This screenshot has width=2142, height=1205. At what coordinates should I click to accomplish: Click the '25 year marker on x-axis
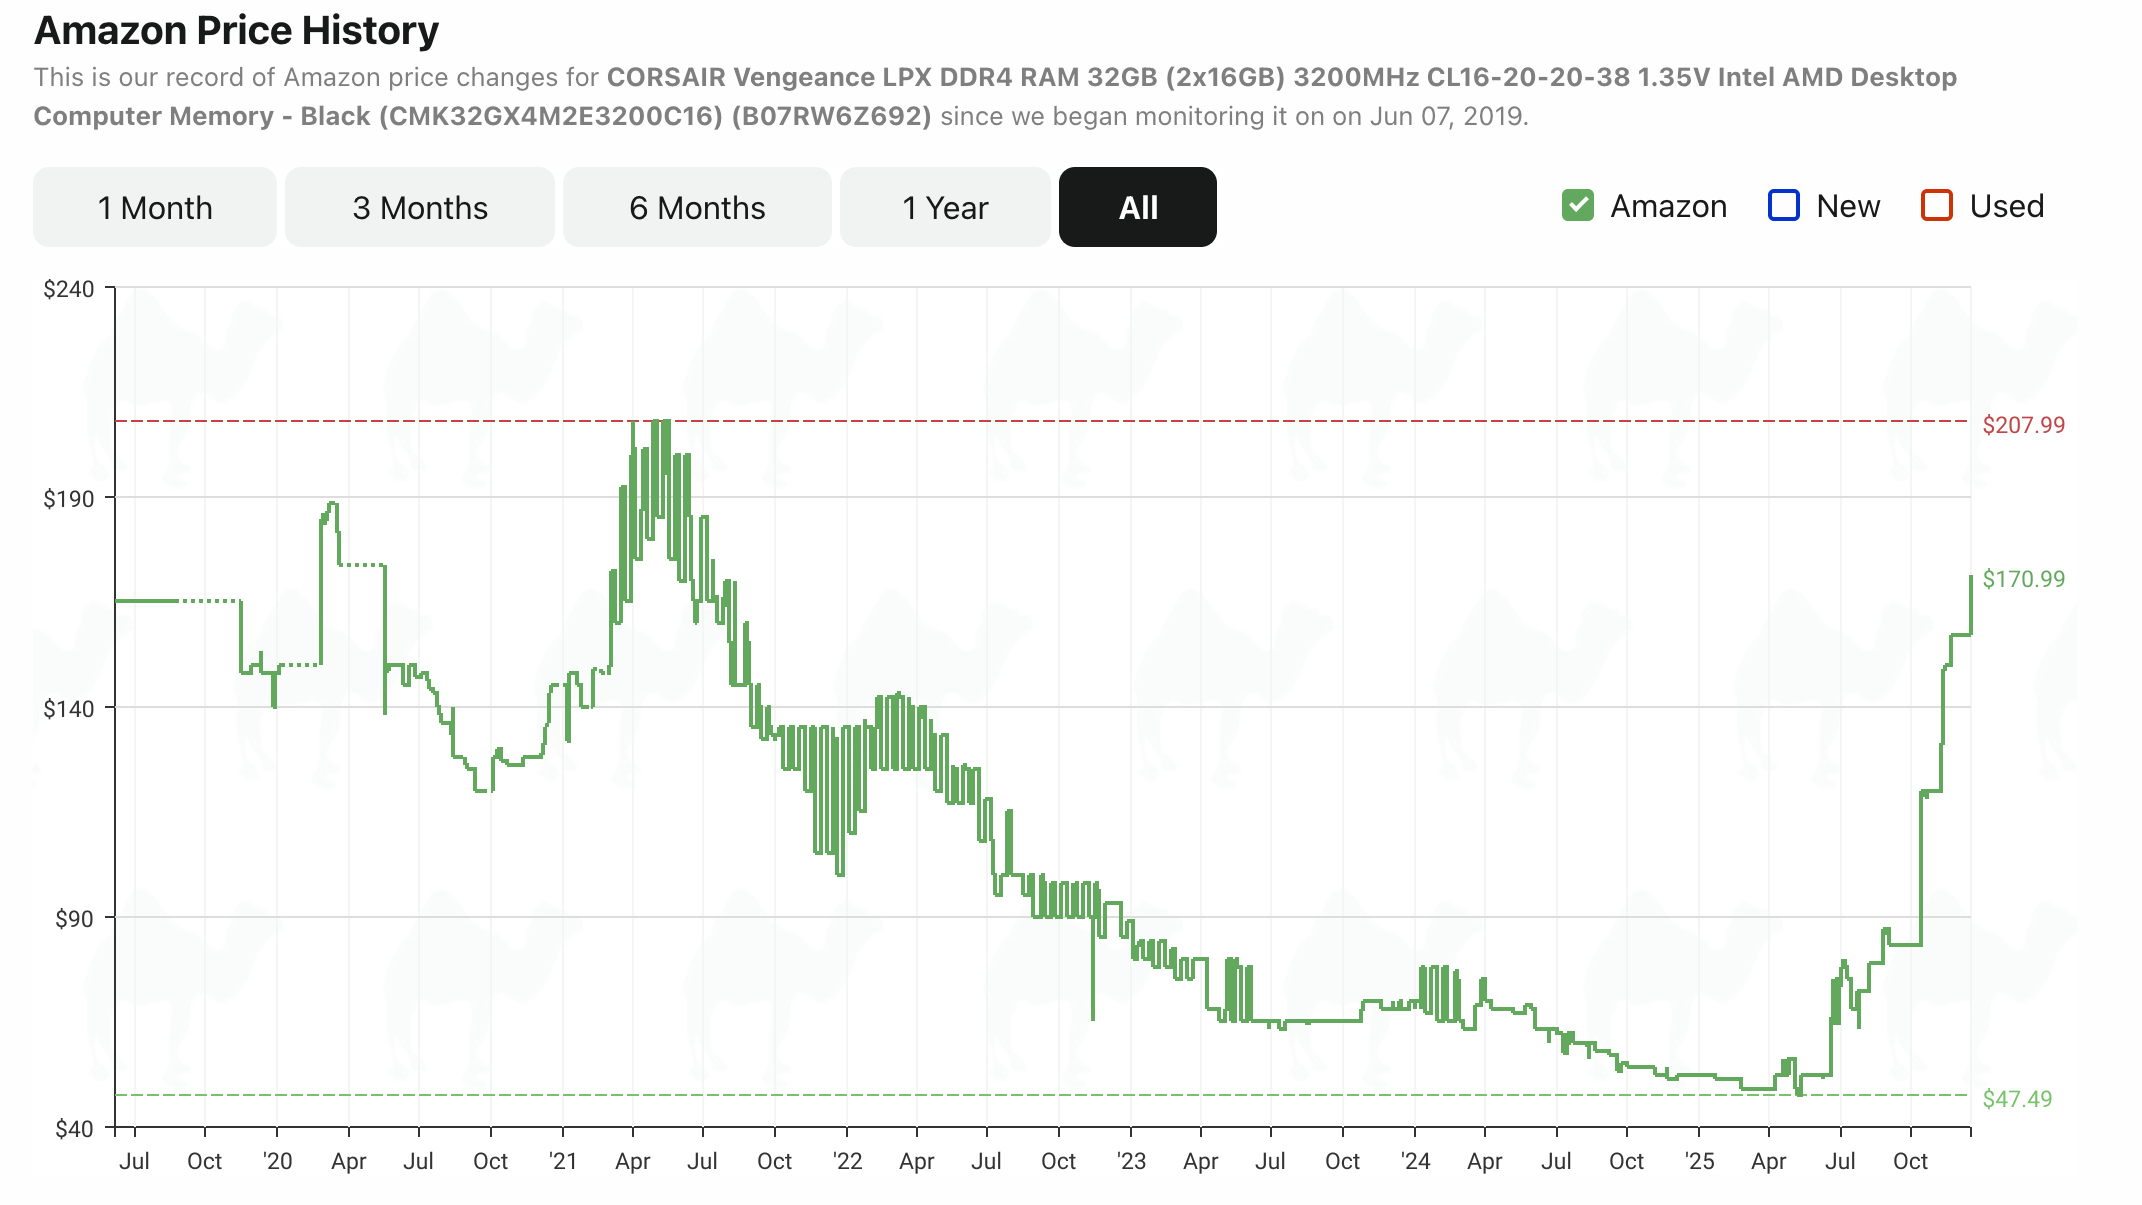tap(1699, 1161)
